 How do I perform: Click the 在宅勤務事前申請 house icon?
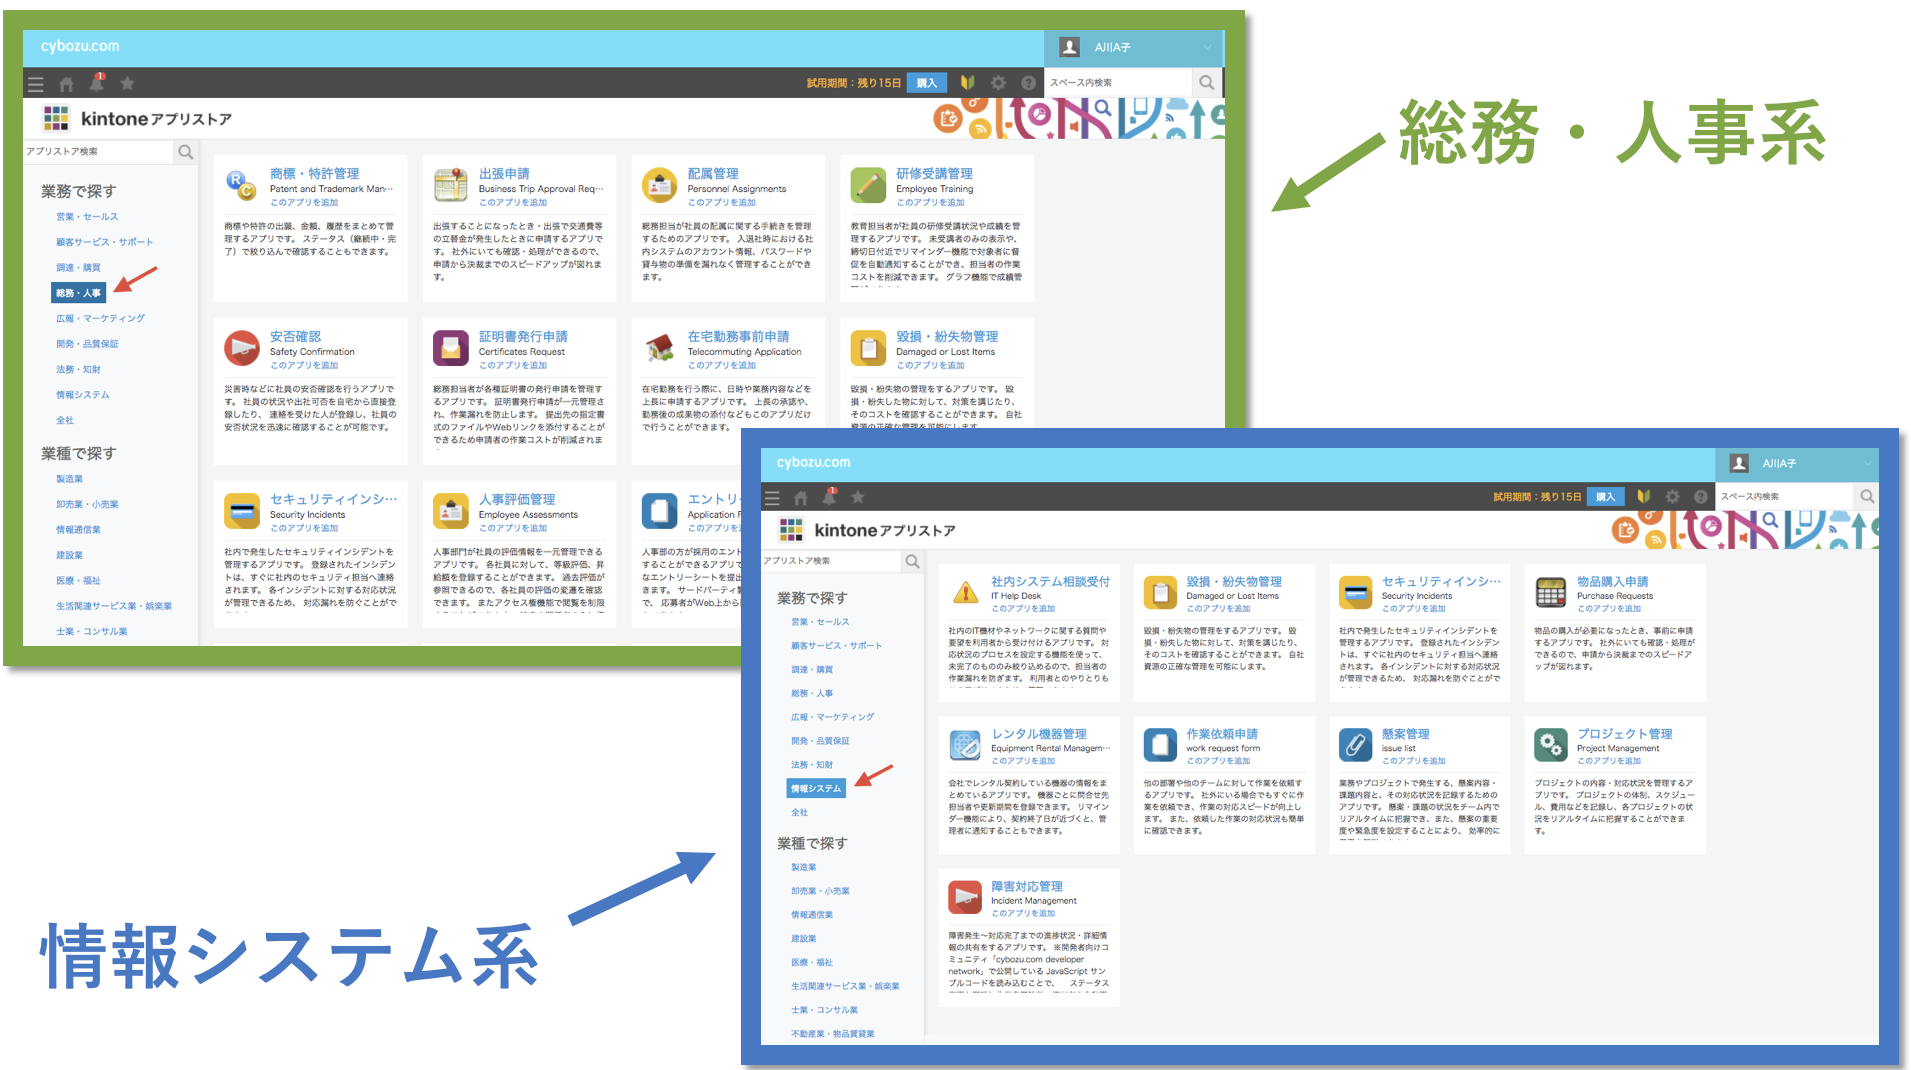[x=659, y=348]
